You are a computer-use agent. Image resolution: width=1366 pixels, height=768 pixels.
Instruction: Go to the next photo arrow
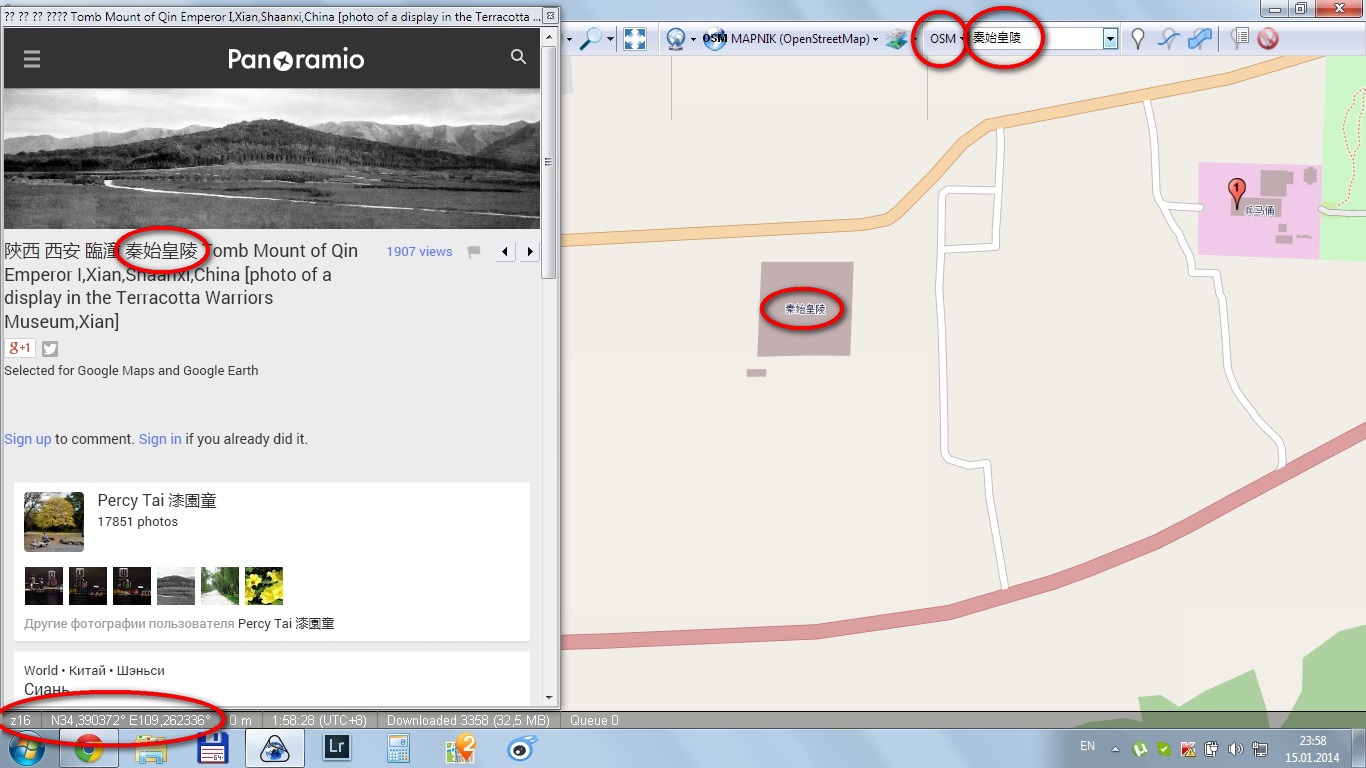530,252
